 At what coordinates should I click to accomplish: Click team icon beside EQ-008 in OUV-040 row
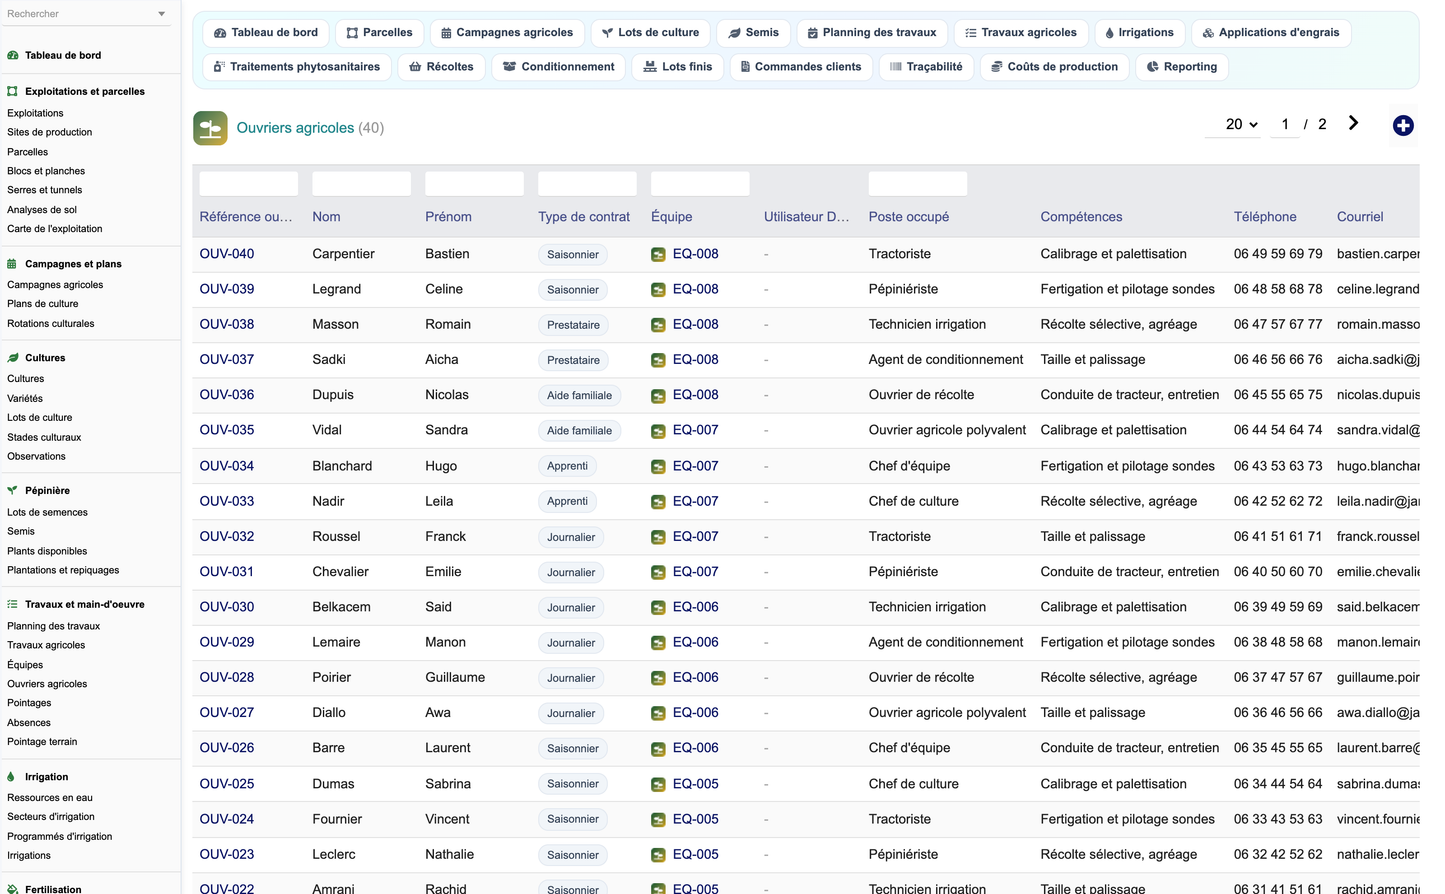click(x=658, y=255)
